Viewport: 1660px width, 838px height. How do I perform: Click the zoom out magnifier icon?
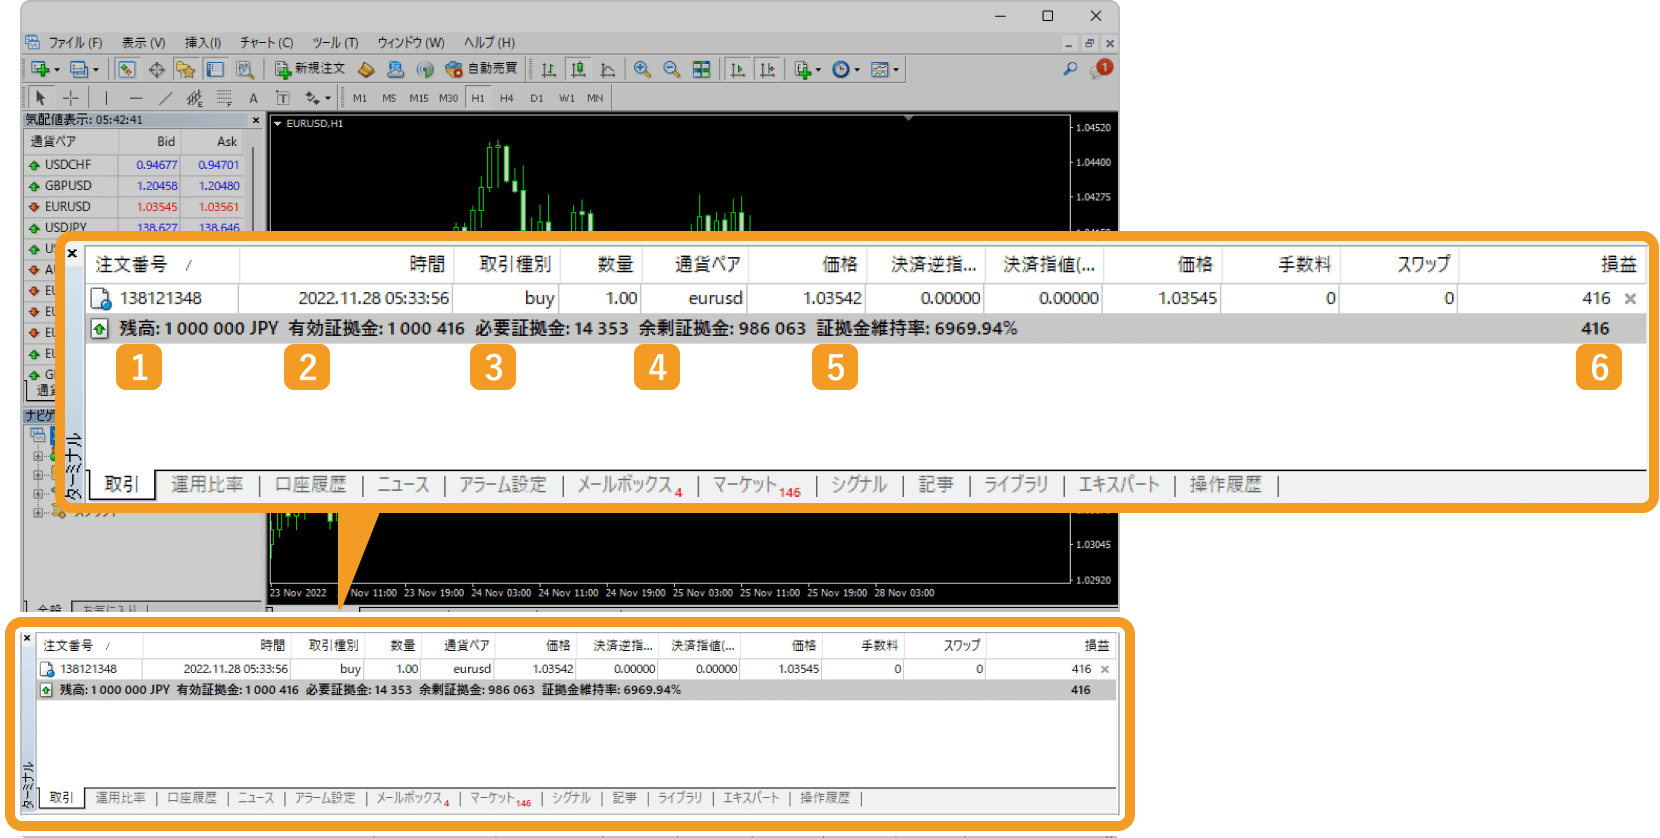click(x=672, y=69)
